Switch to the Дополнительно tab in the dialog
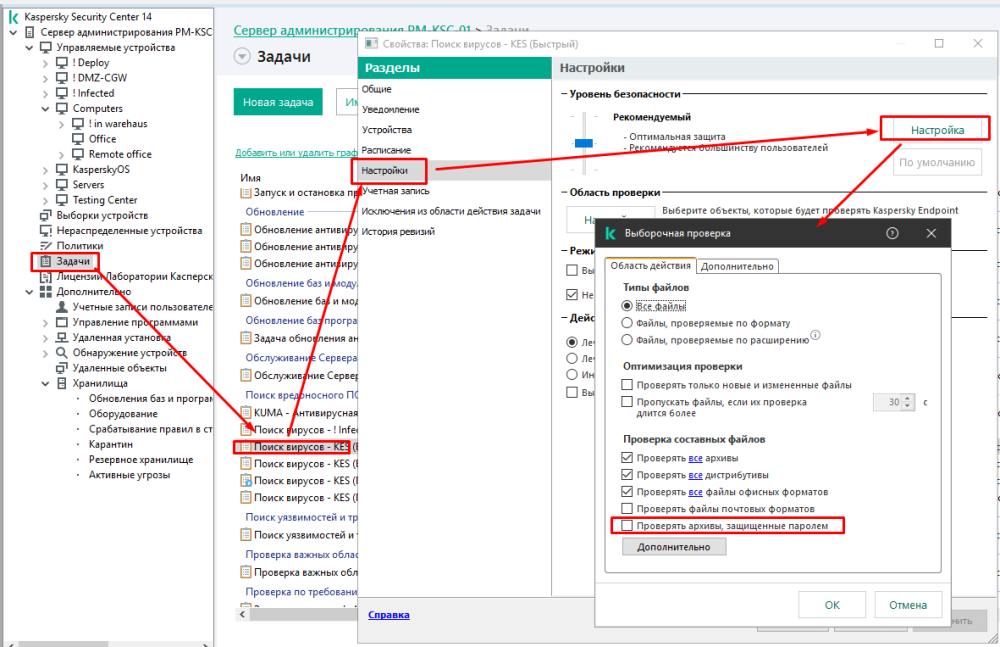This screenshot has height=647, width=1000. pos(737,266)
